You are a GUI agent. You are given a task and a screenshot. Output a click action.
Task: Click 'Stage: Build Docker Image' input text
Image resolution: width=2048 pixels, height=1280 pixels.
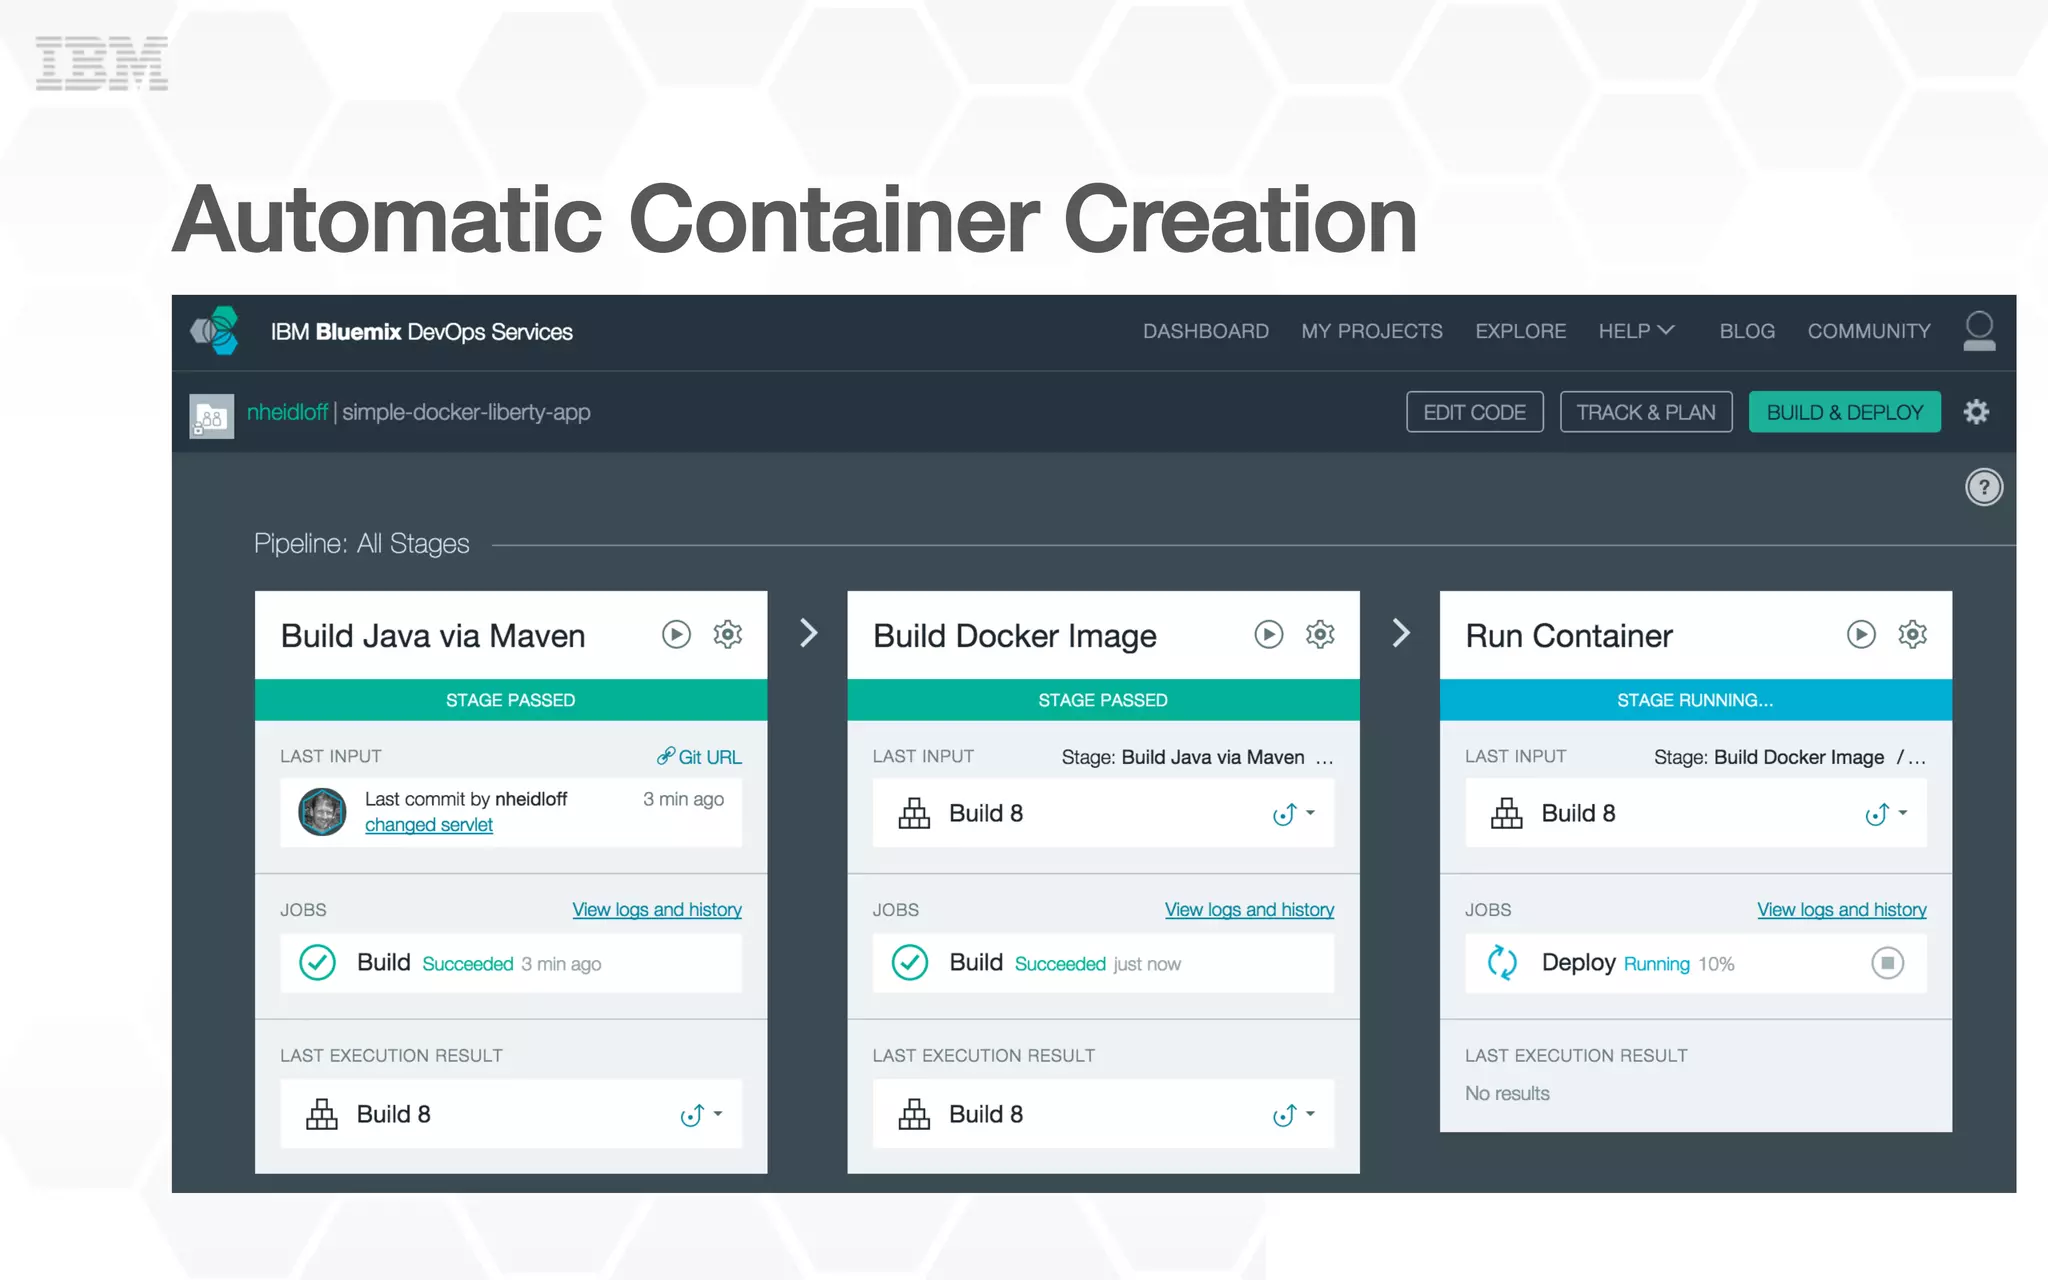point(1769,757)
